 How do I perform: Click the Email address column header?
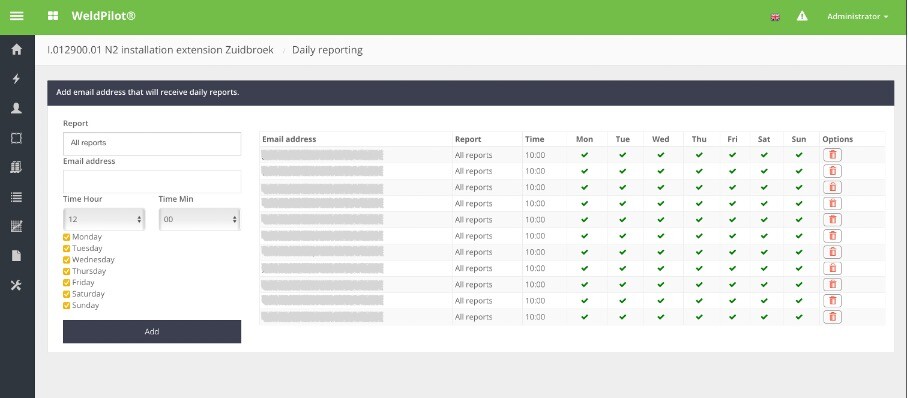pos(289,139)
